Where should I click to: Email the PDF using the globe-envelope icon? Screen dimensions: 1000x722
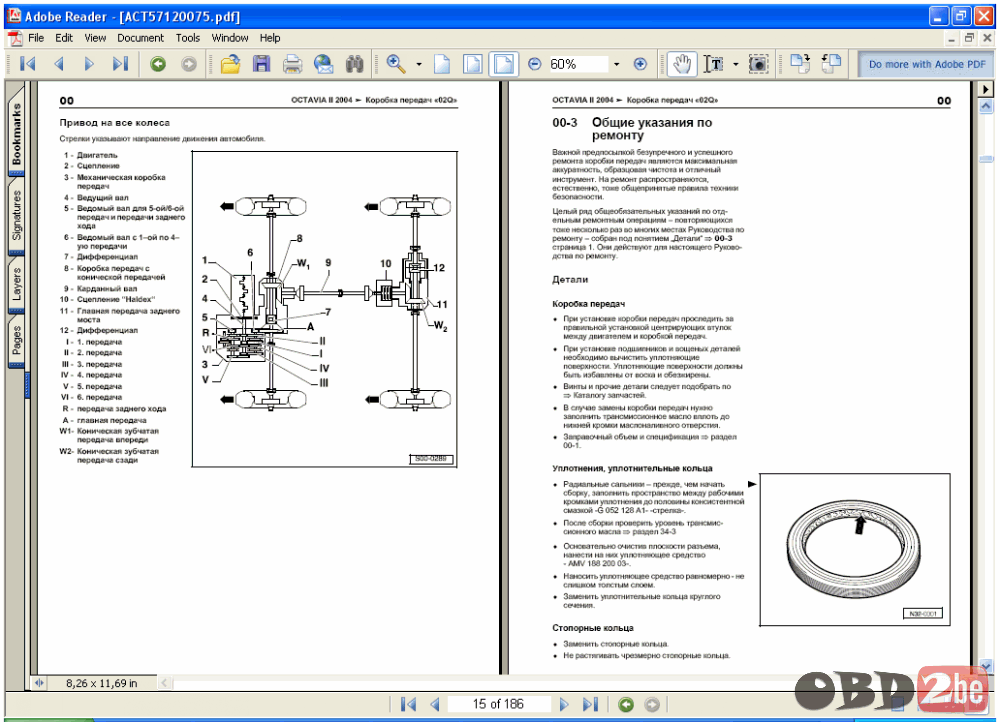tap(323, 64)
